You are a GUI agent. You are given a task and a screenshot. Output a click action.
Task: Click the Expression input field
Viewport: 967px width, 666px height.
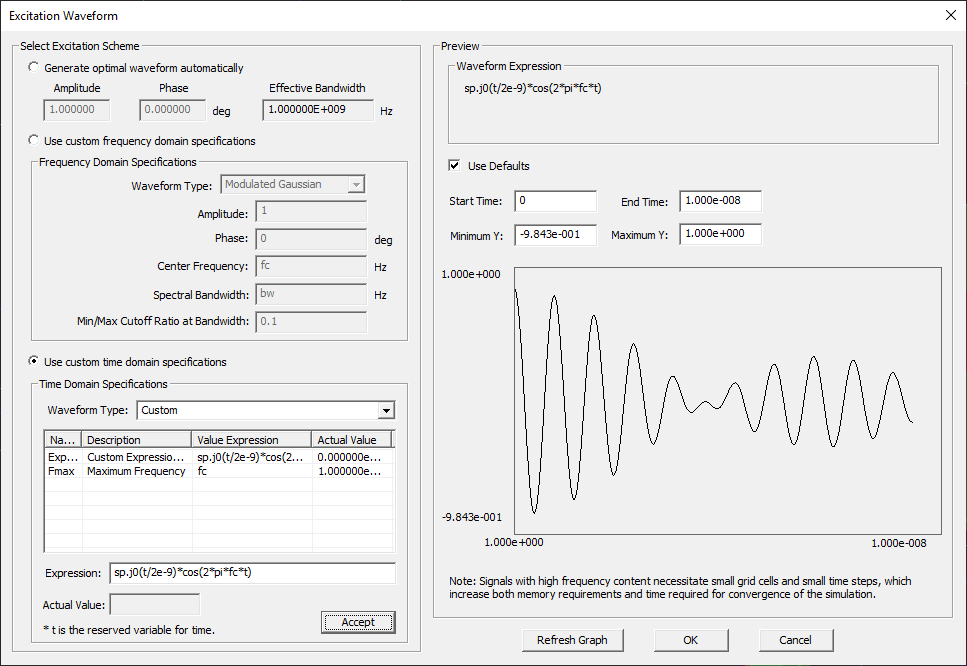point(252,573)
